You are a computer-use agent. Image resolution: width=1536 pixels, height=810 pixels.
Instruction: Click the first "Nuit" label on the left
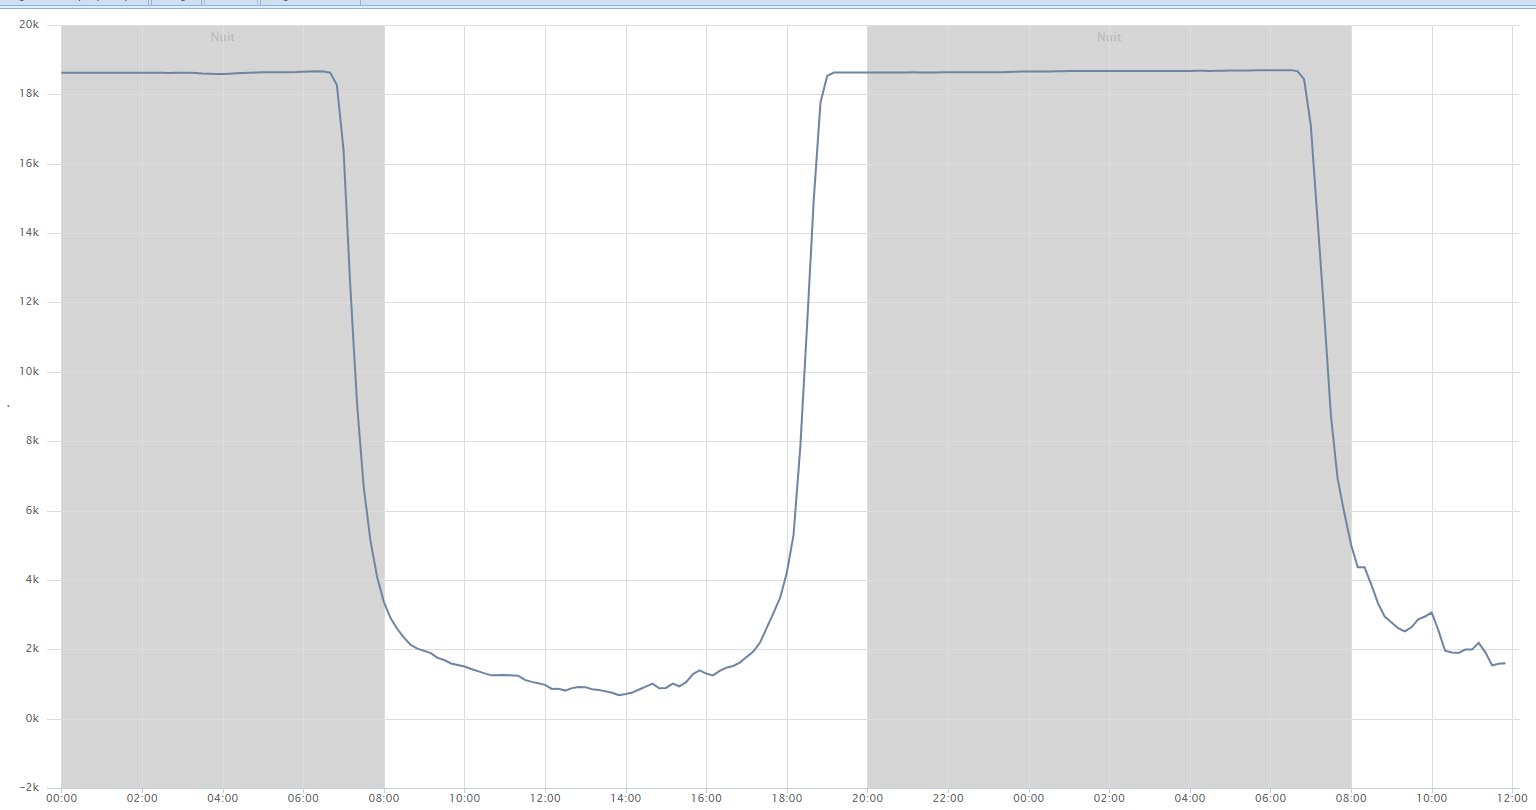[222, 37]
